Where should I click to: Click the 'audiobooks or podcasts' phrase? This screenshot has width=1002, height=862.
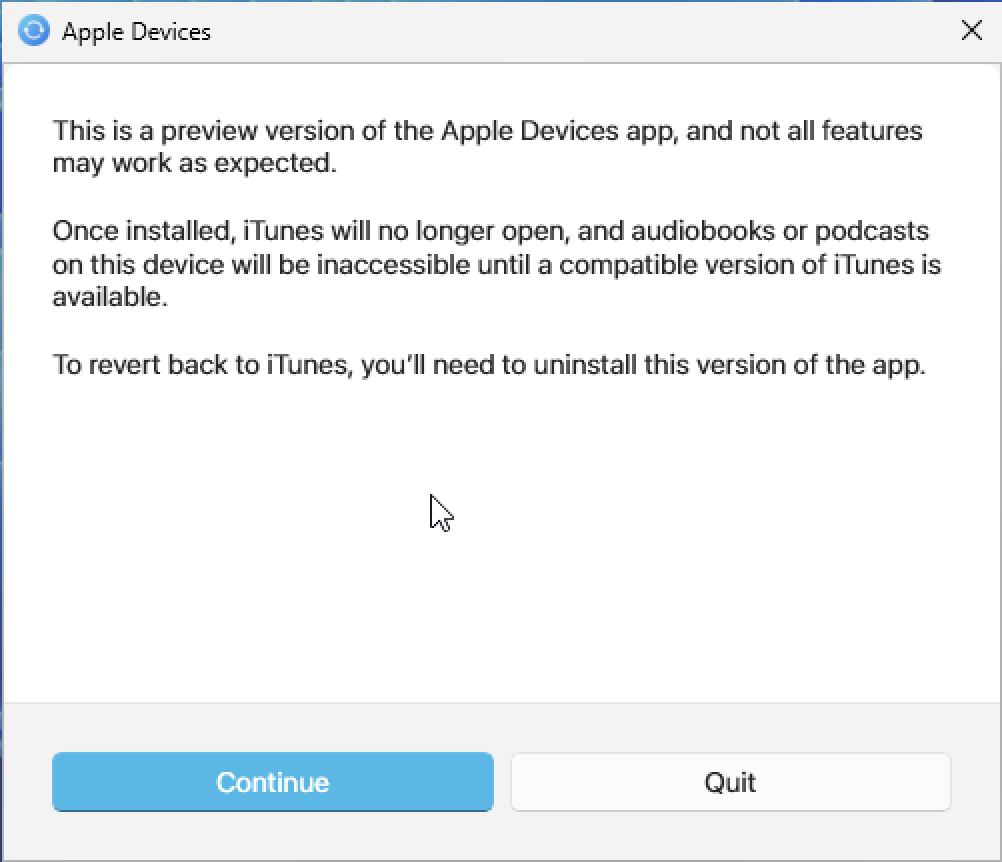pos(780,231)
